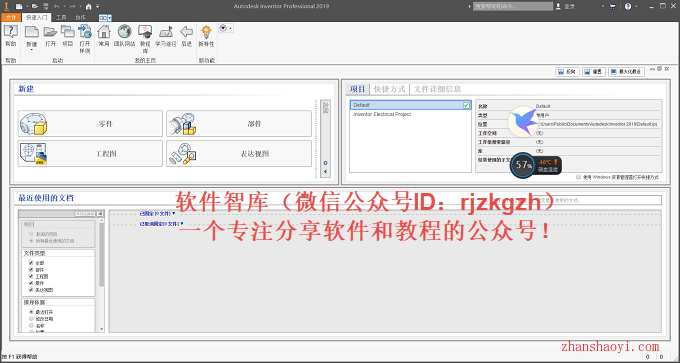Screen dimensions: 680x363
Task: Switch to the 工具 ribbon tab
Action: coord(61,17)
